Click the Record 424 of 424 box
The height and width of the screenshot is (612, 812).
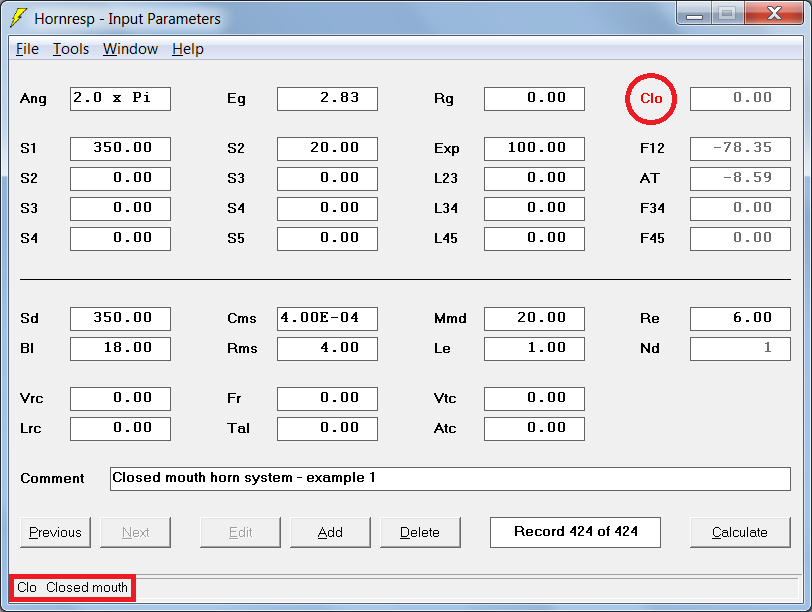tap(575, 532)
